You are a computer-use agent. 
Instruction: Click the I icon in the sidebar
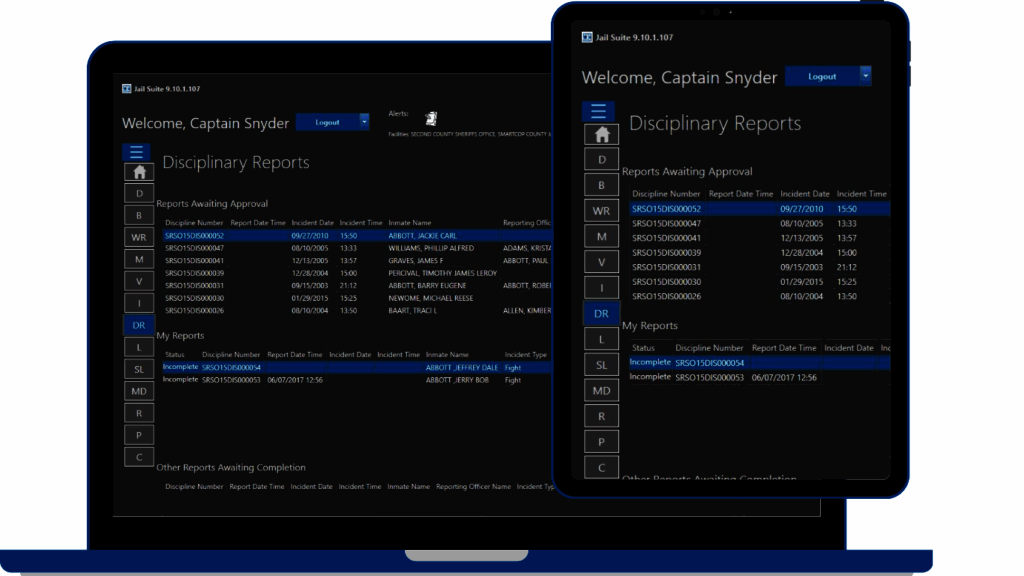pyautogui.click(x=138, y=302)
